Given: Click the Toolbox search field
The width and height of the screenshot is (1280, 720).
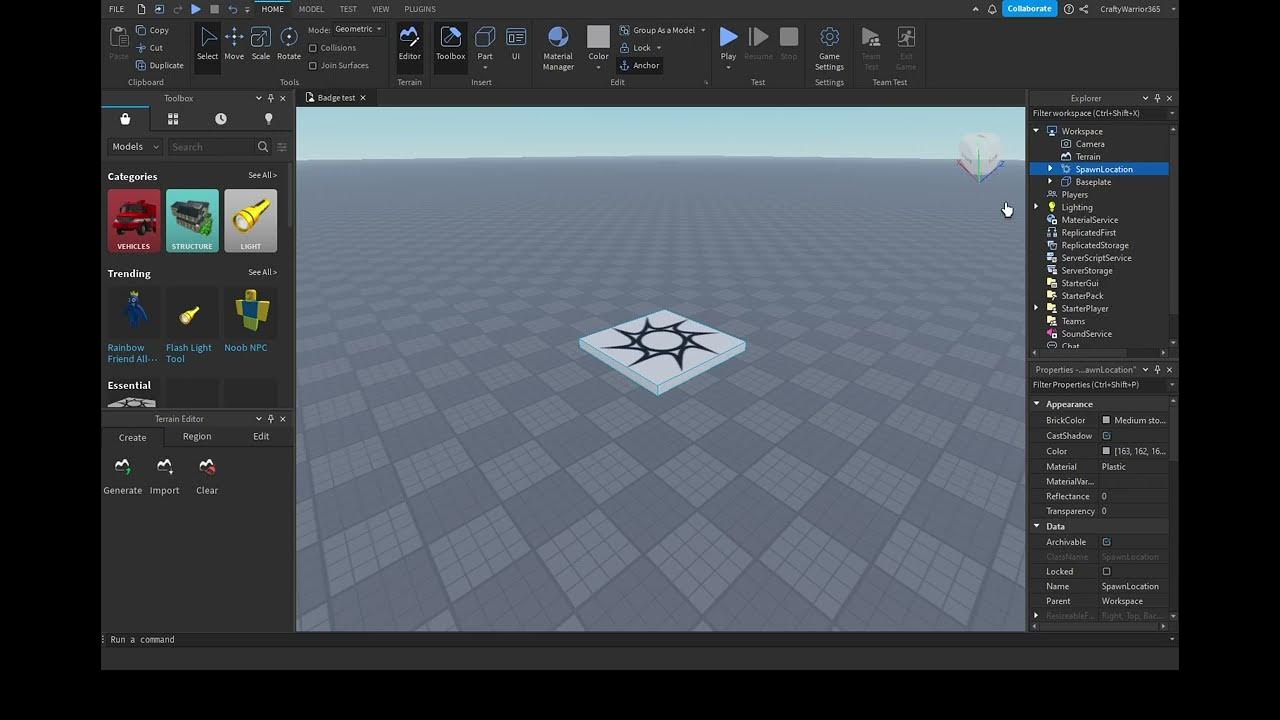Looking at the screenshot, I should (x=212, y=147).
